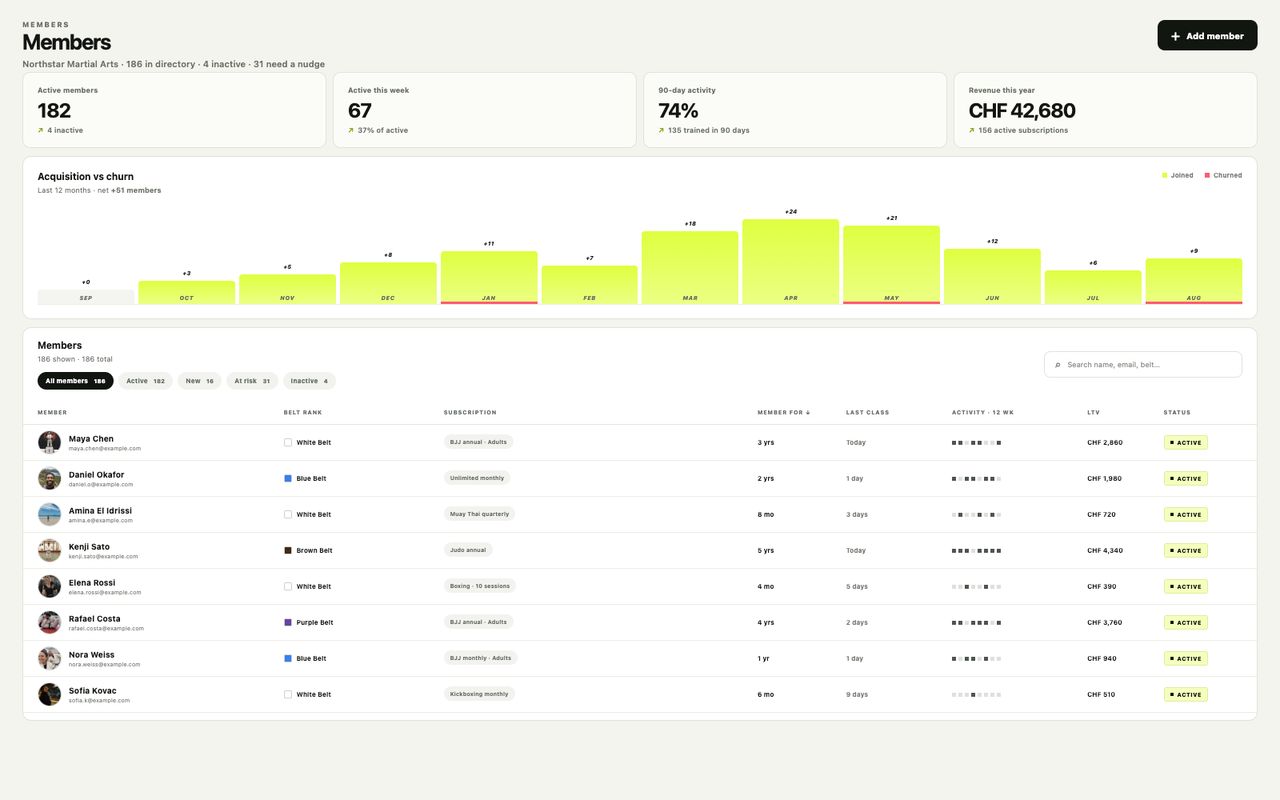Click Daniel Okafor's blue belt color square
This screenshot has height=800, width=1280.
pyautogui.click(x=288, y=478)
